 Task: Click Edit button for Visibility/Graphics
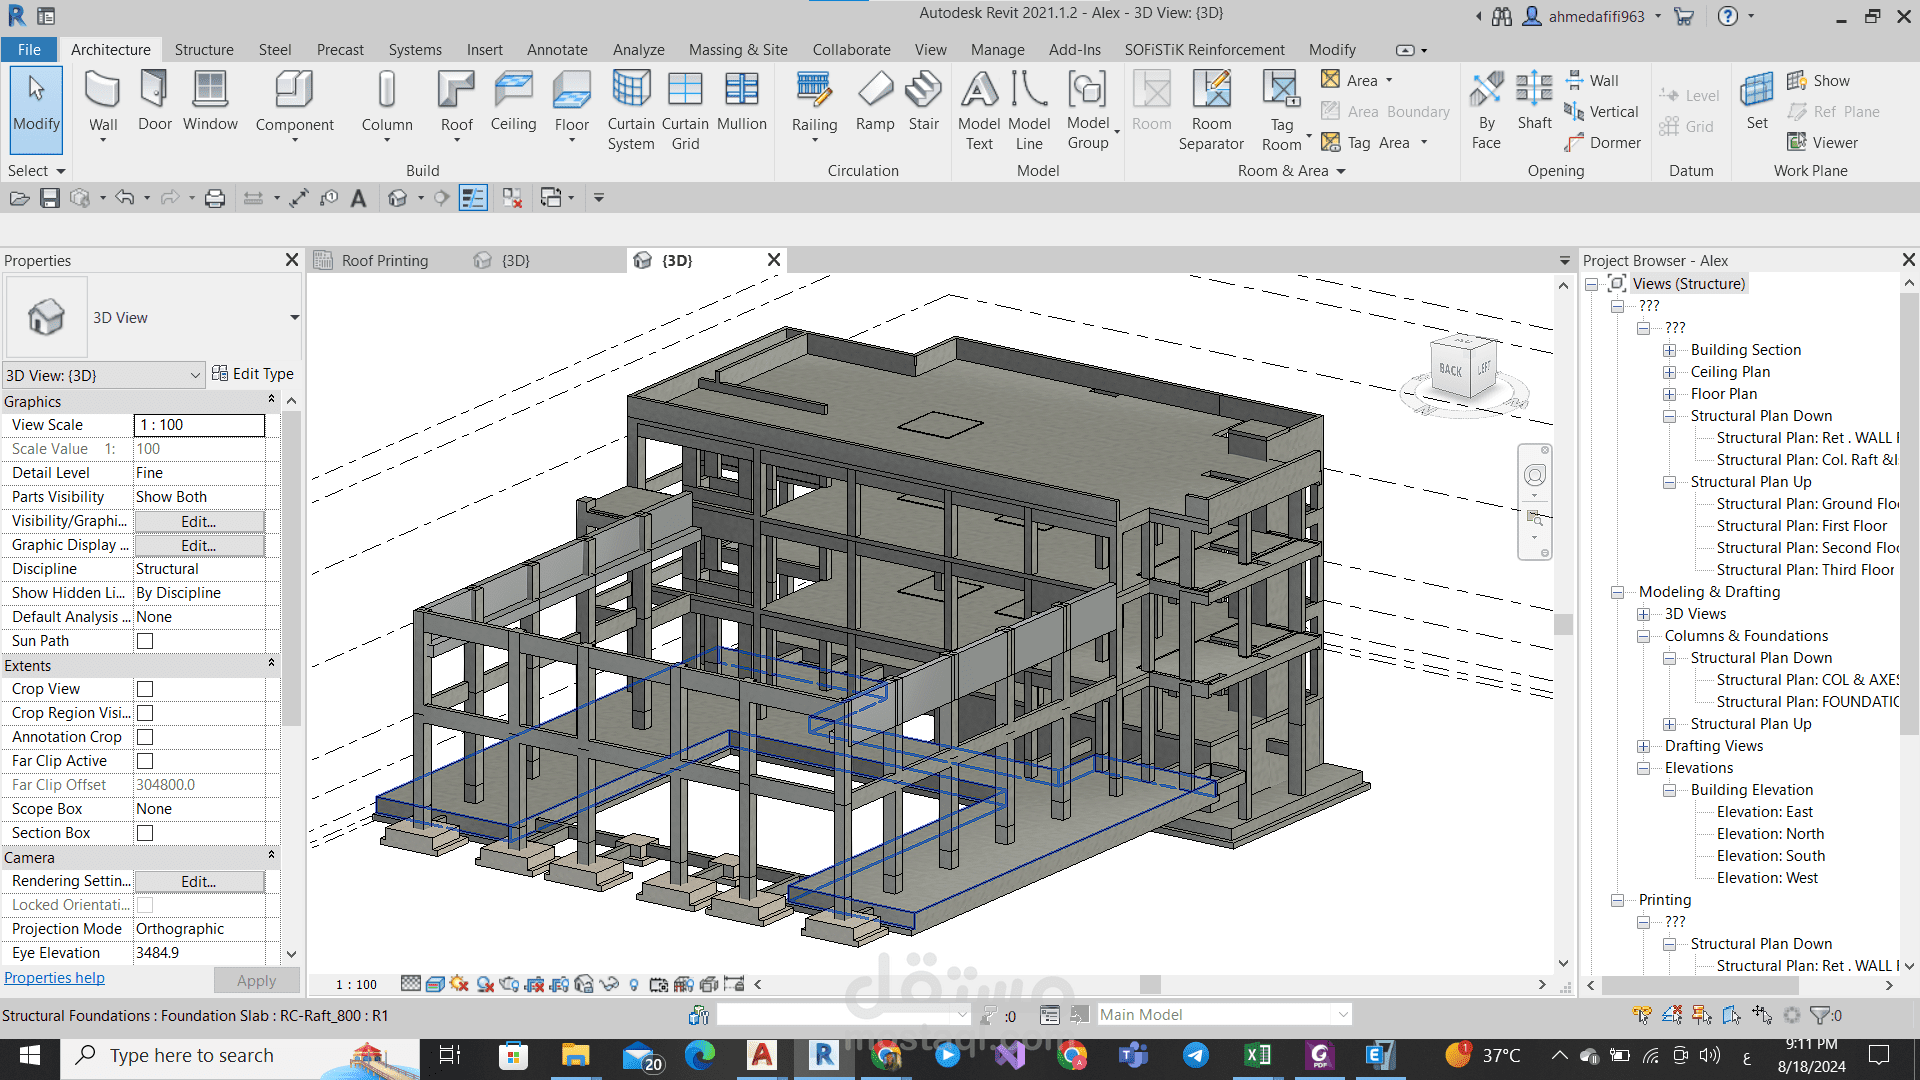(x=199, y=521)
